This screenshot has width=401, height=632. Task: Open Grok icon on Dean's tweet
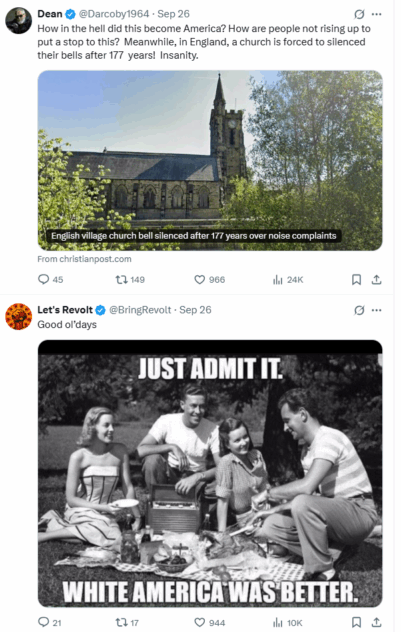[x=359, y=15]
